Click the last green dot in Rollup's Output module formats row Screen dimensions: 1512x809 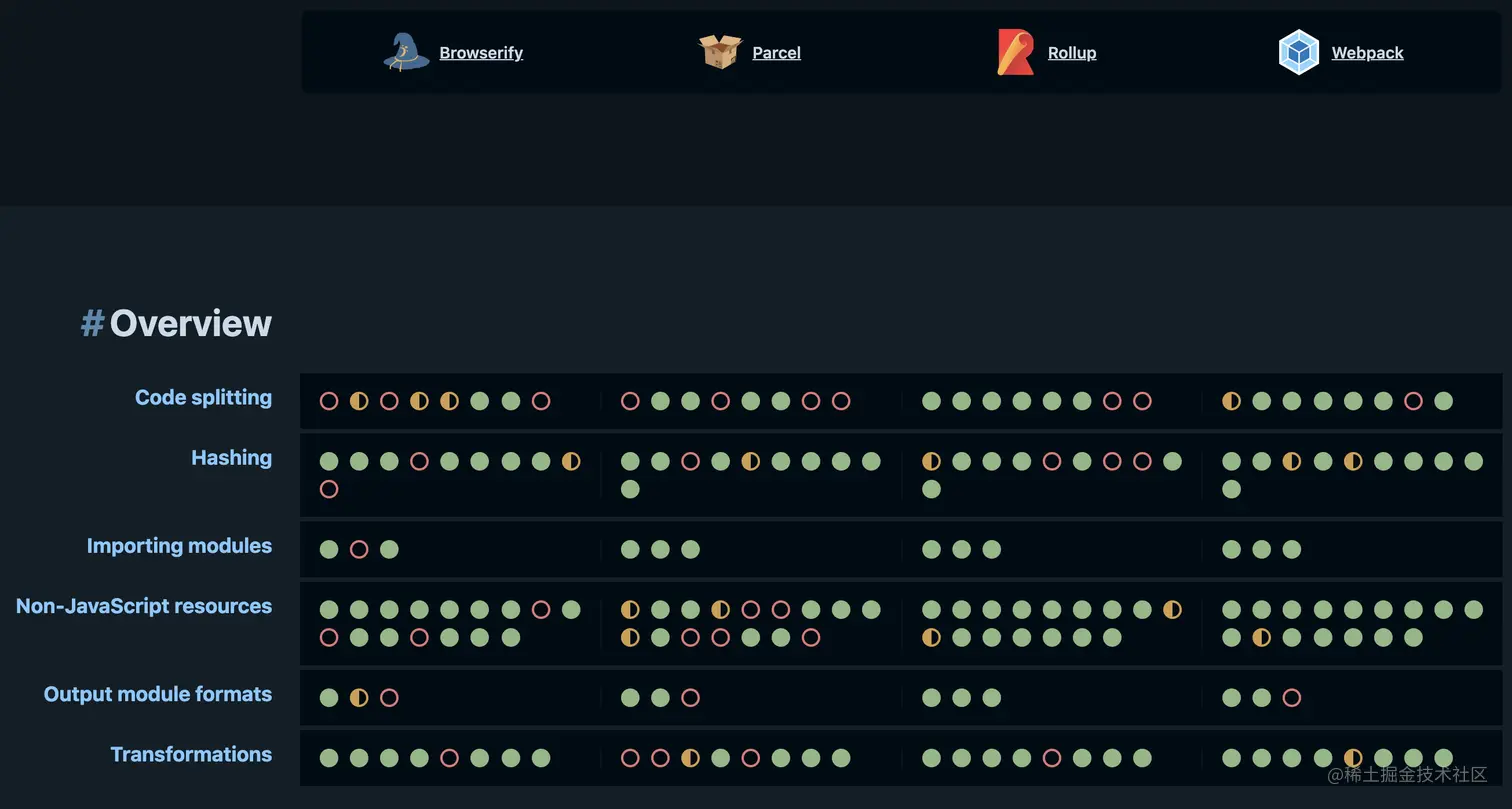991,697
